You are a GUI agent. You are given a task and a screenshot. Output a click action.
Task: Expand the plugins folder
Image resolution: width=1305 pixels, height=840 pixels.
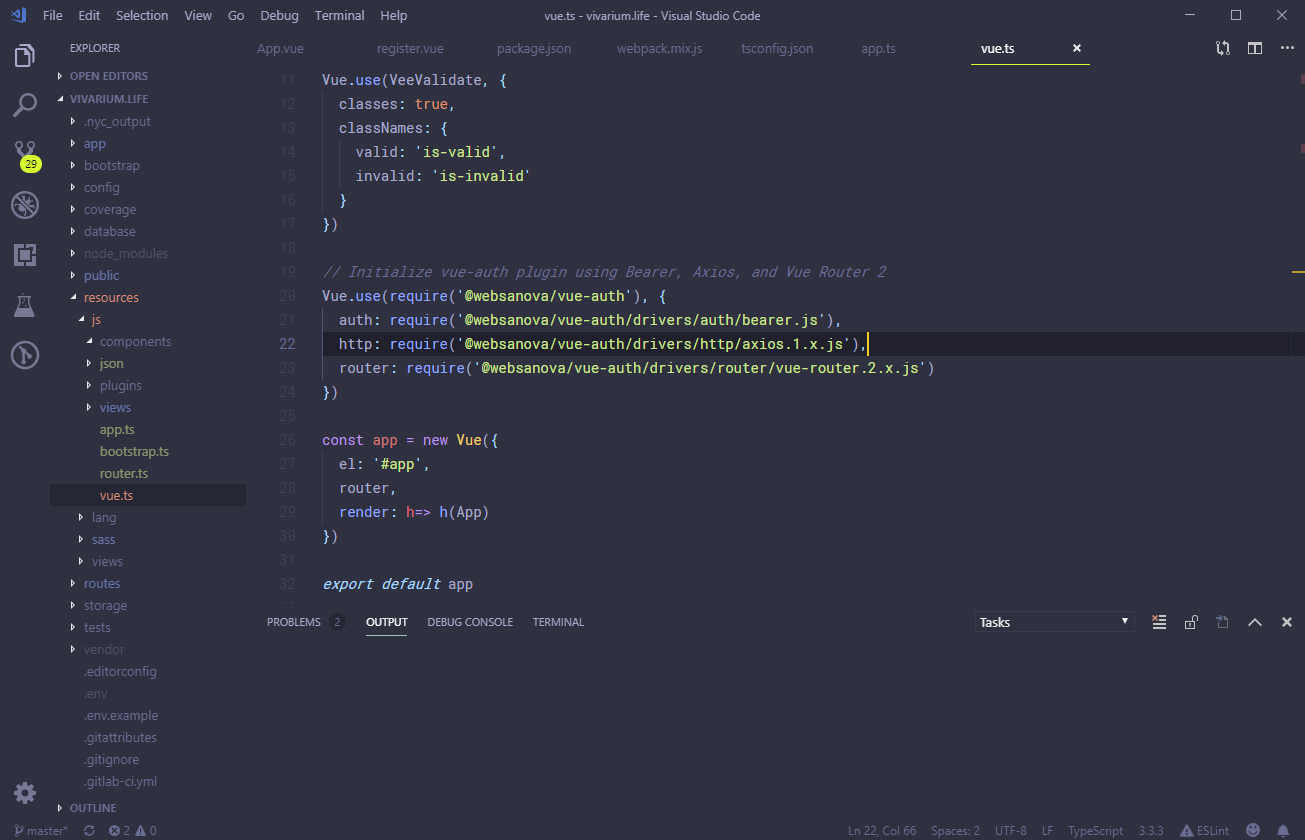pos(120,386)
